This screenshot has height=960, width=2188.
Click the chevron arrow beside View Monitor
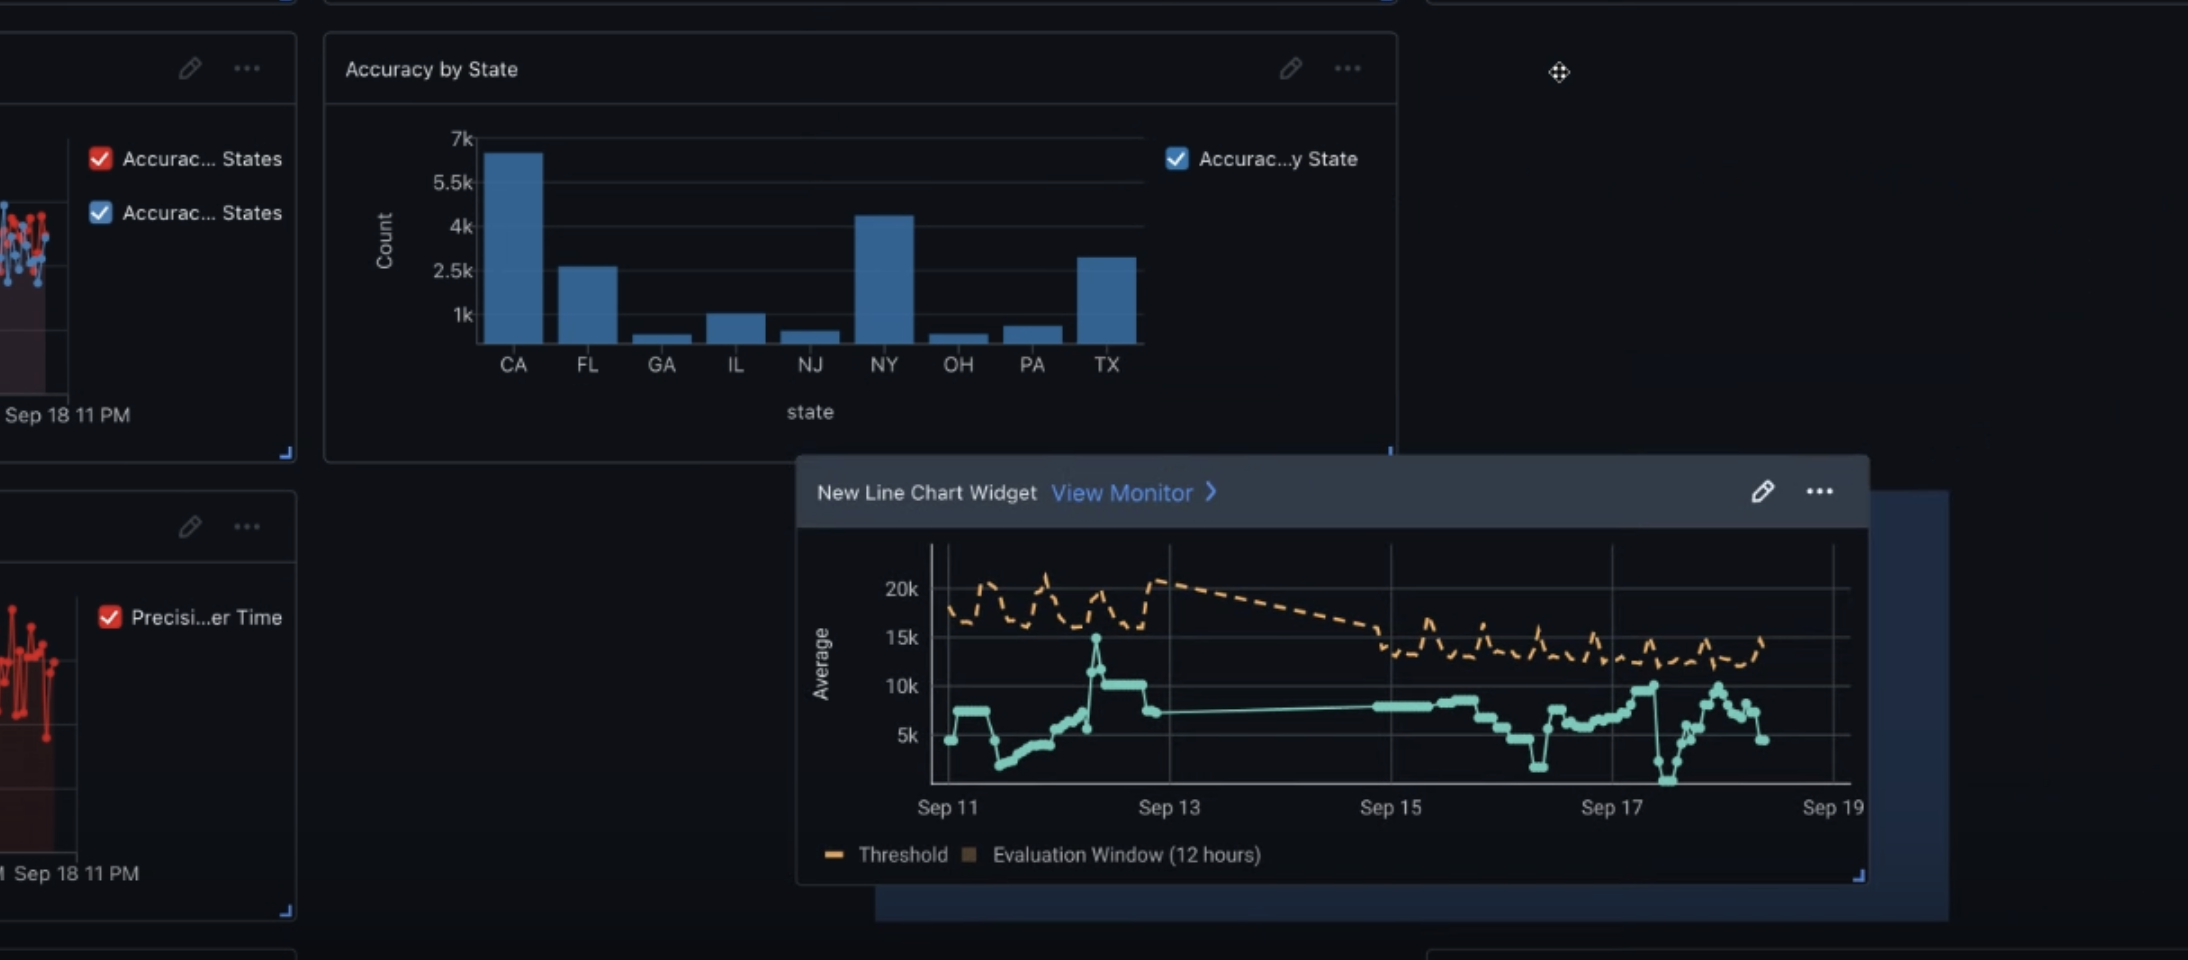(1211, 492)
